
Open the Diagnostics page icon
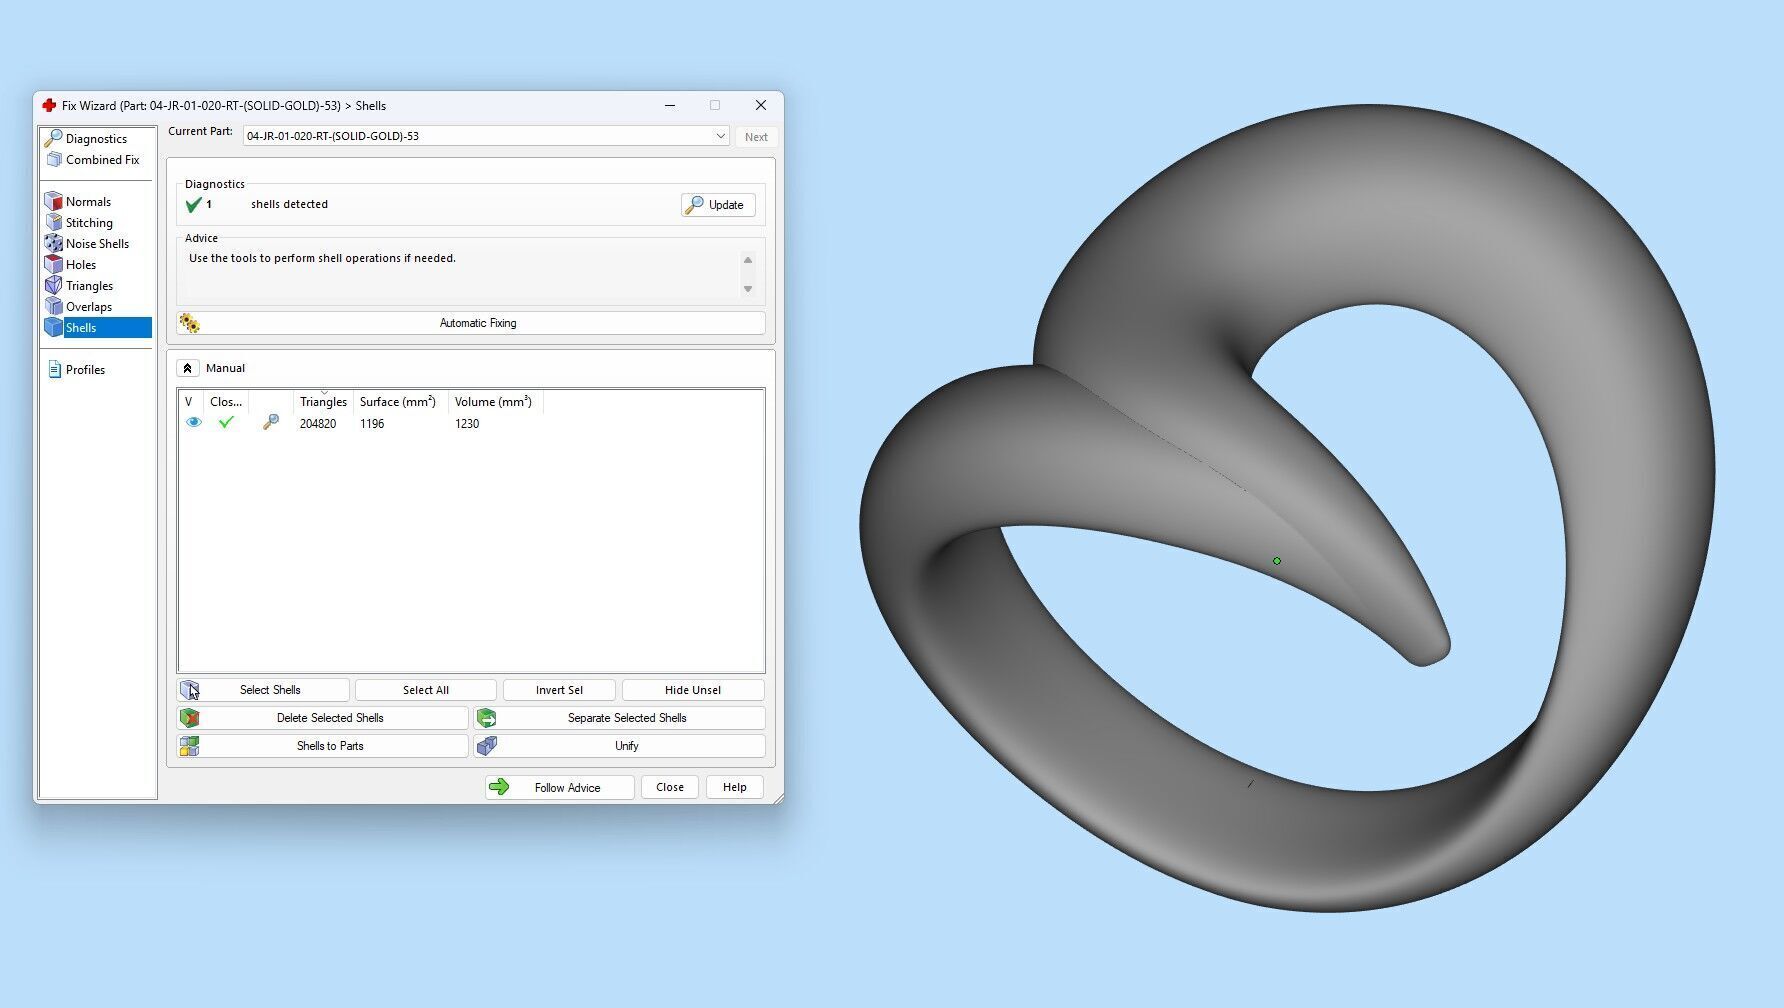[54, 138]
